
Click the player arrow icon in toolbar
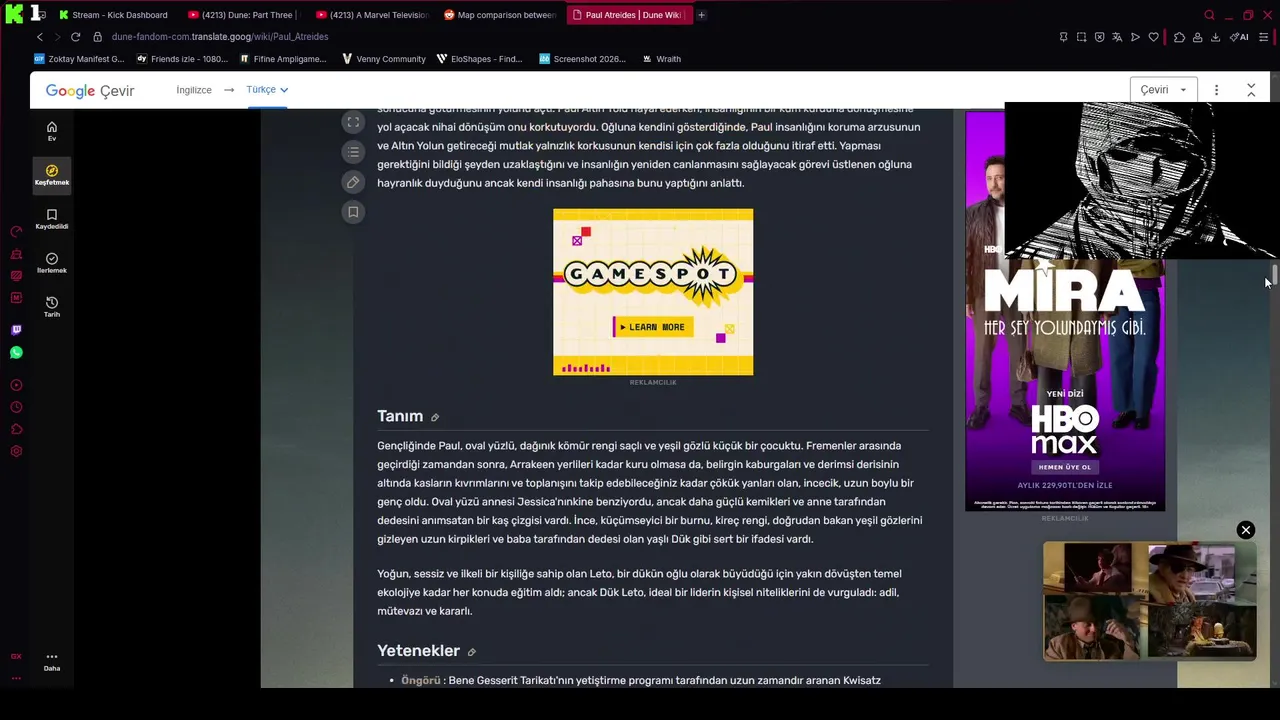tap(1135, 37)
